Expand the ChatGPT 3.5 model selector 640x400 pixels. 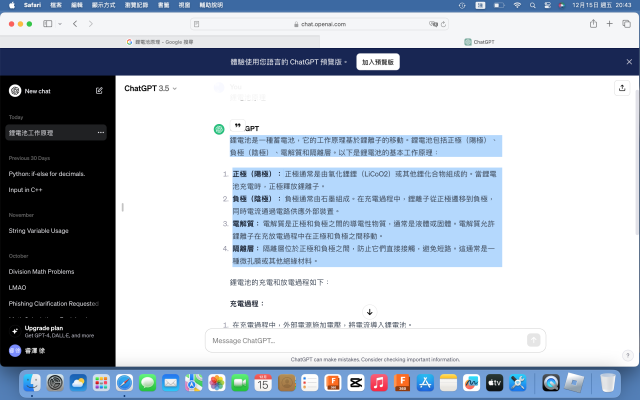coord(150,88)
